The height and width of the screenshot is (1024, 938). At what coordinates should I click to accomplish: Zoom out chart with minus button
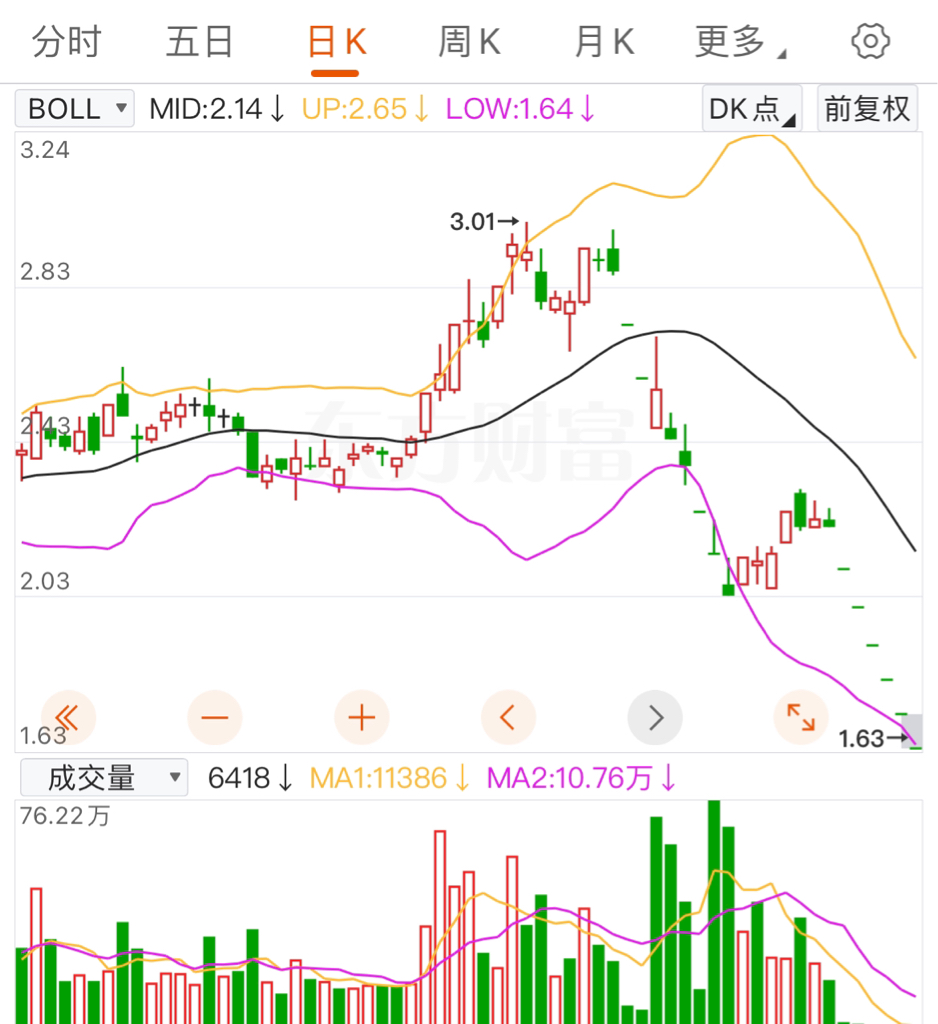215,718
